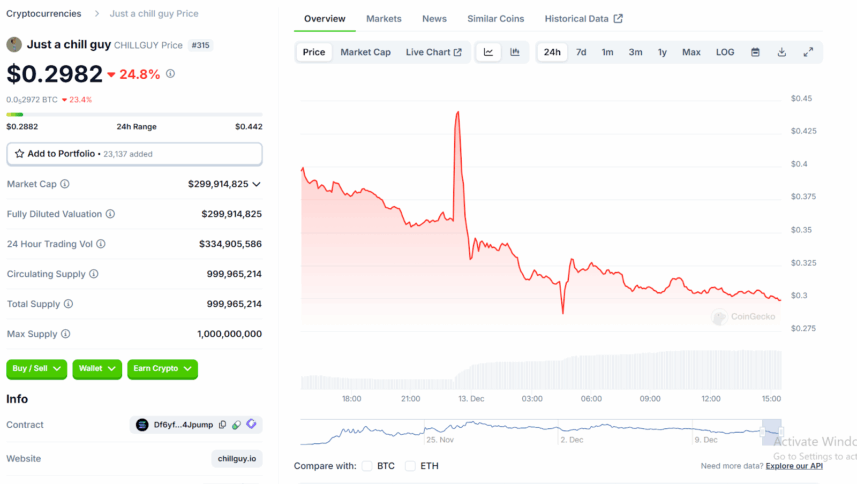Click the #315 rank badge
The image size is (857, 484).
[201, 45]
